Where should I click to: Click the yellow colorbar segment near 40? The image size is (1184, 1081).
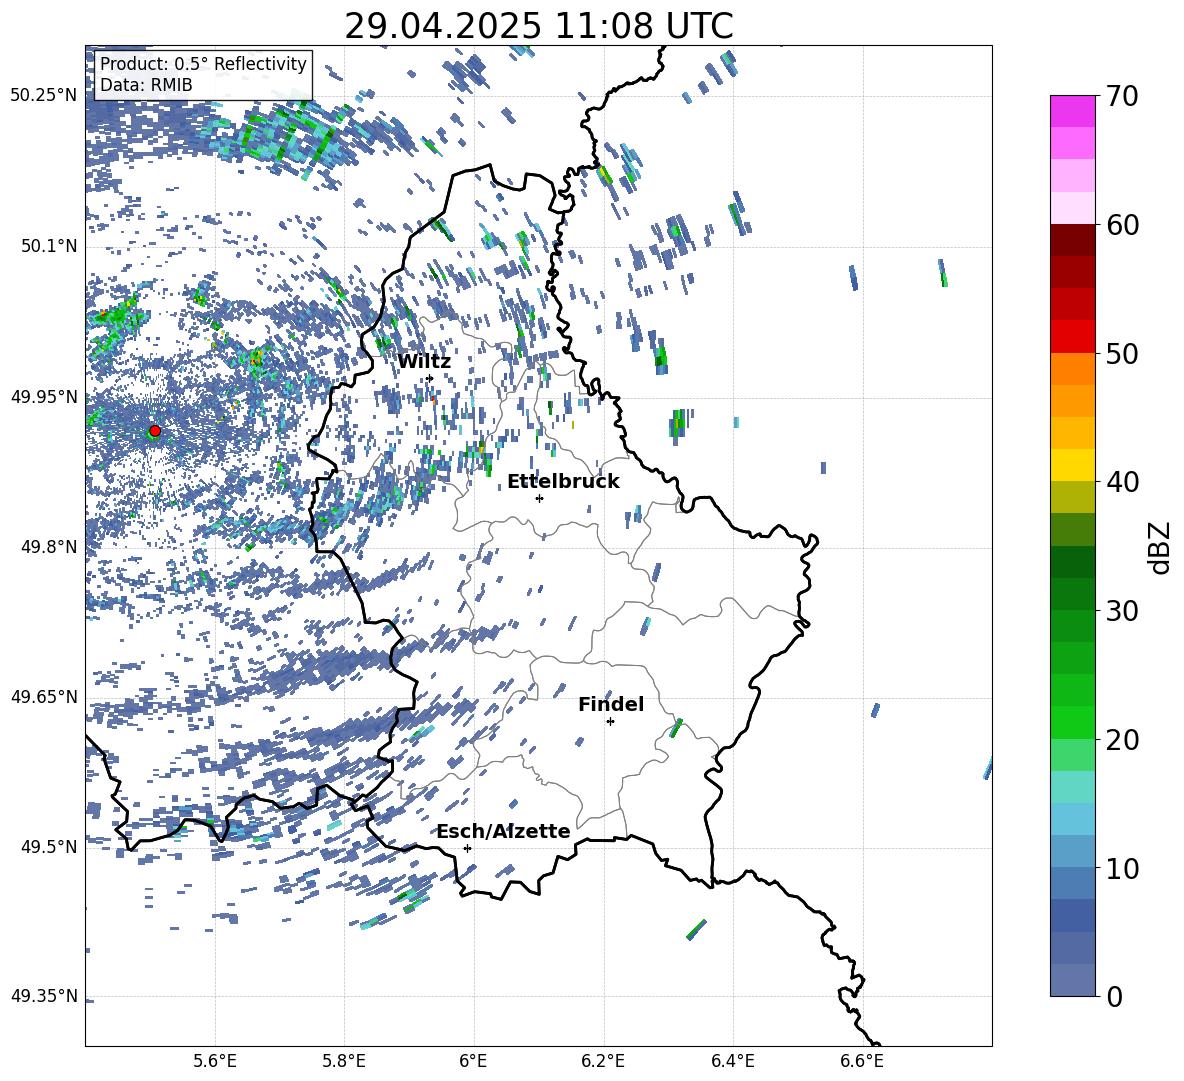[1072, 465]
